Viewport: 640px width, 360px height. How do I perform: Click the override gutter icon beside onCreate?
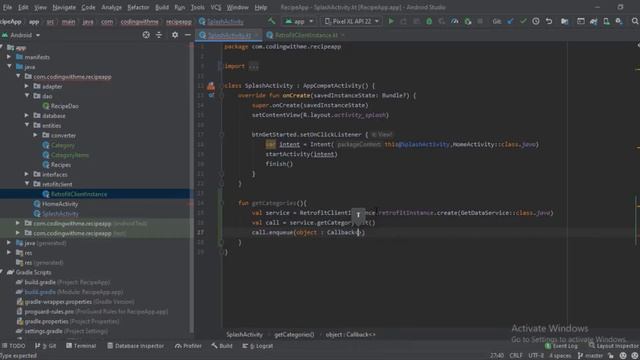(211, 95)
